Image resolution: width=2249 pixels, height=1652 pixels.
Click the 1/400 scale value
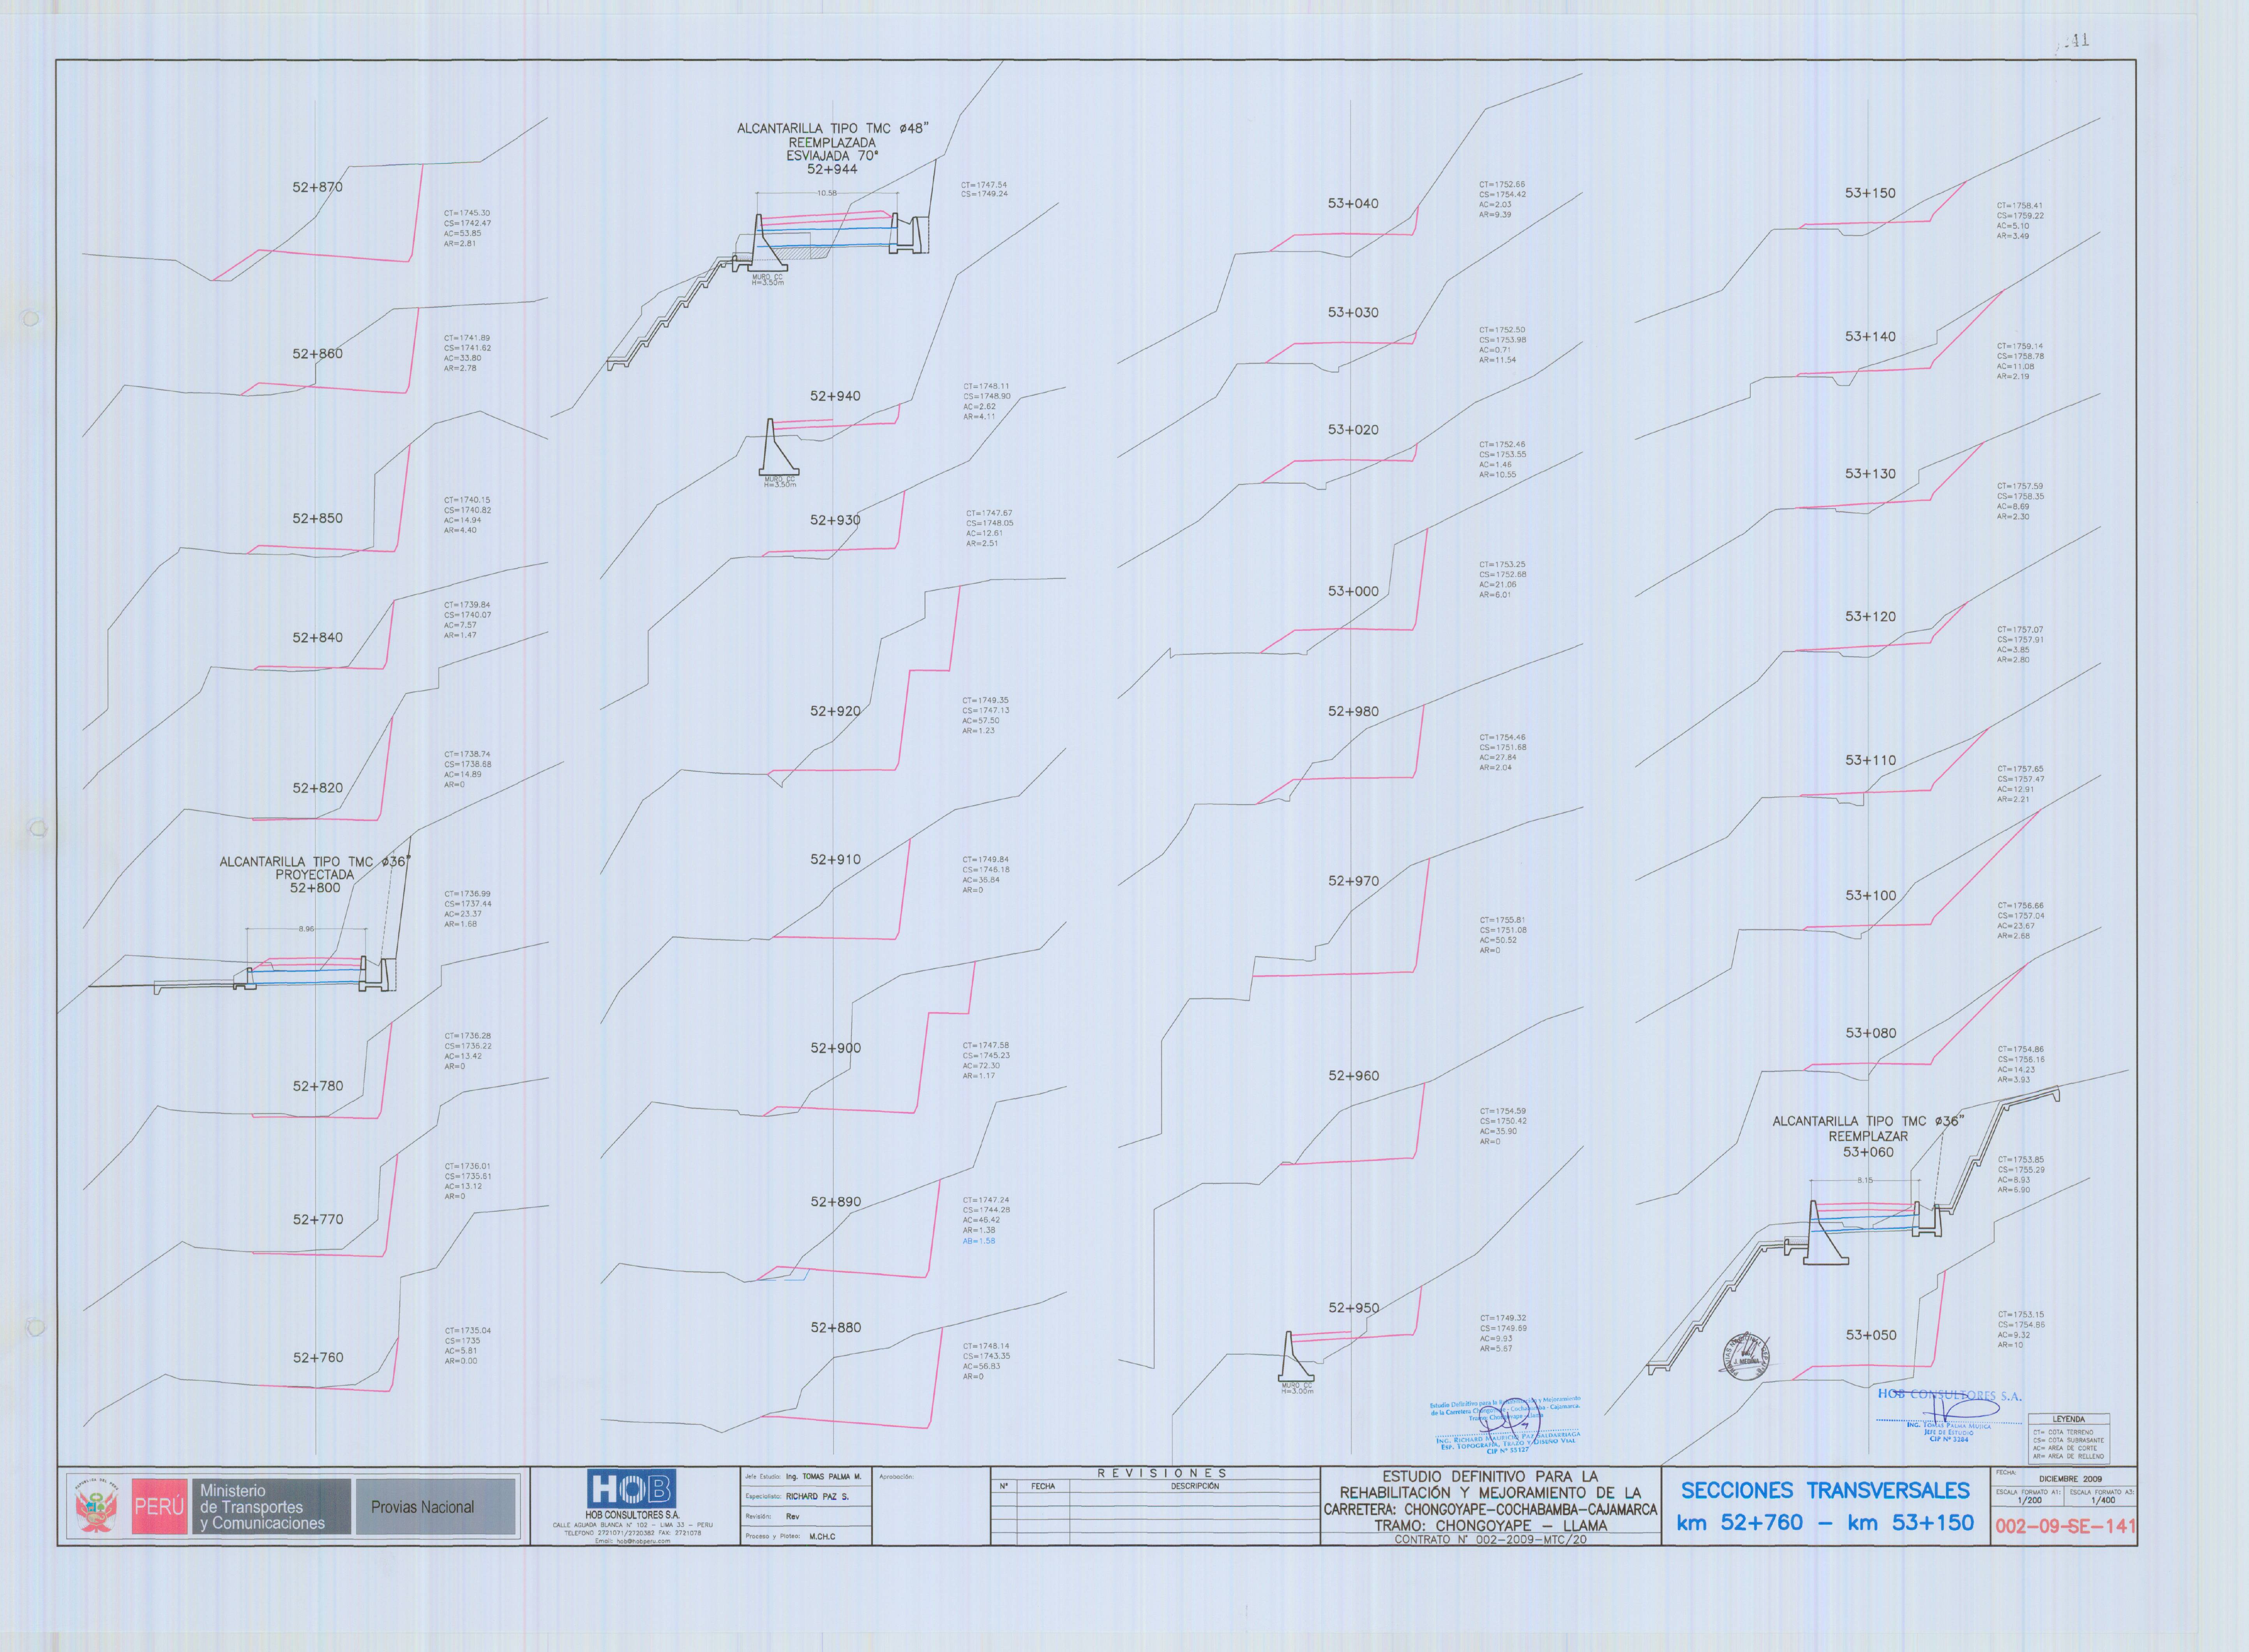coord(2102,1500)
